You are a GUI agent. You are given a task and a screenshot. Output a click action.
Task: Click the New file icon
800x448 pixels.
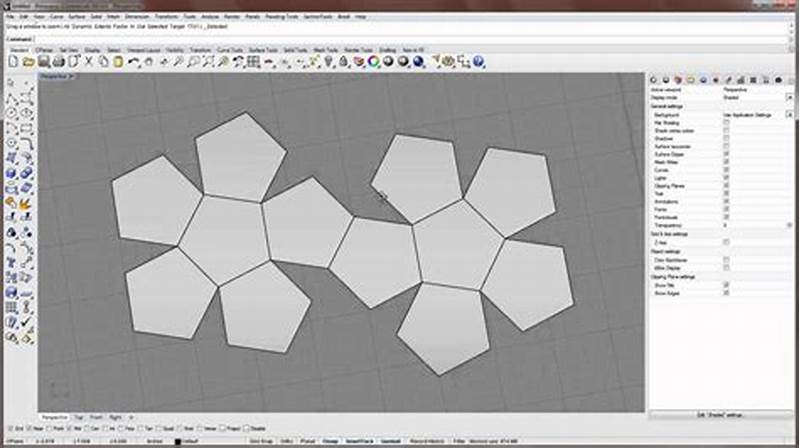point(13,62)
